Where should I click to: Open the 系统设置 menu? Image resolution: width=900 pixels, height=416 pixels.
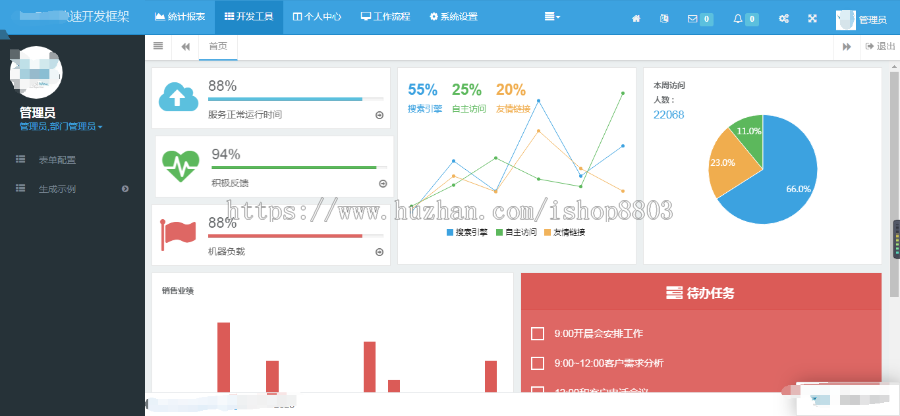click(x=453, y=17)
